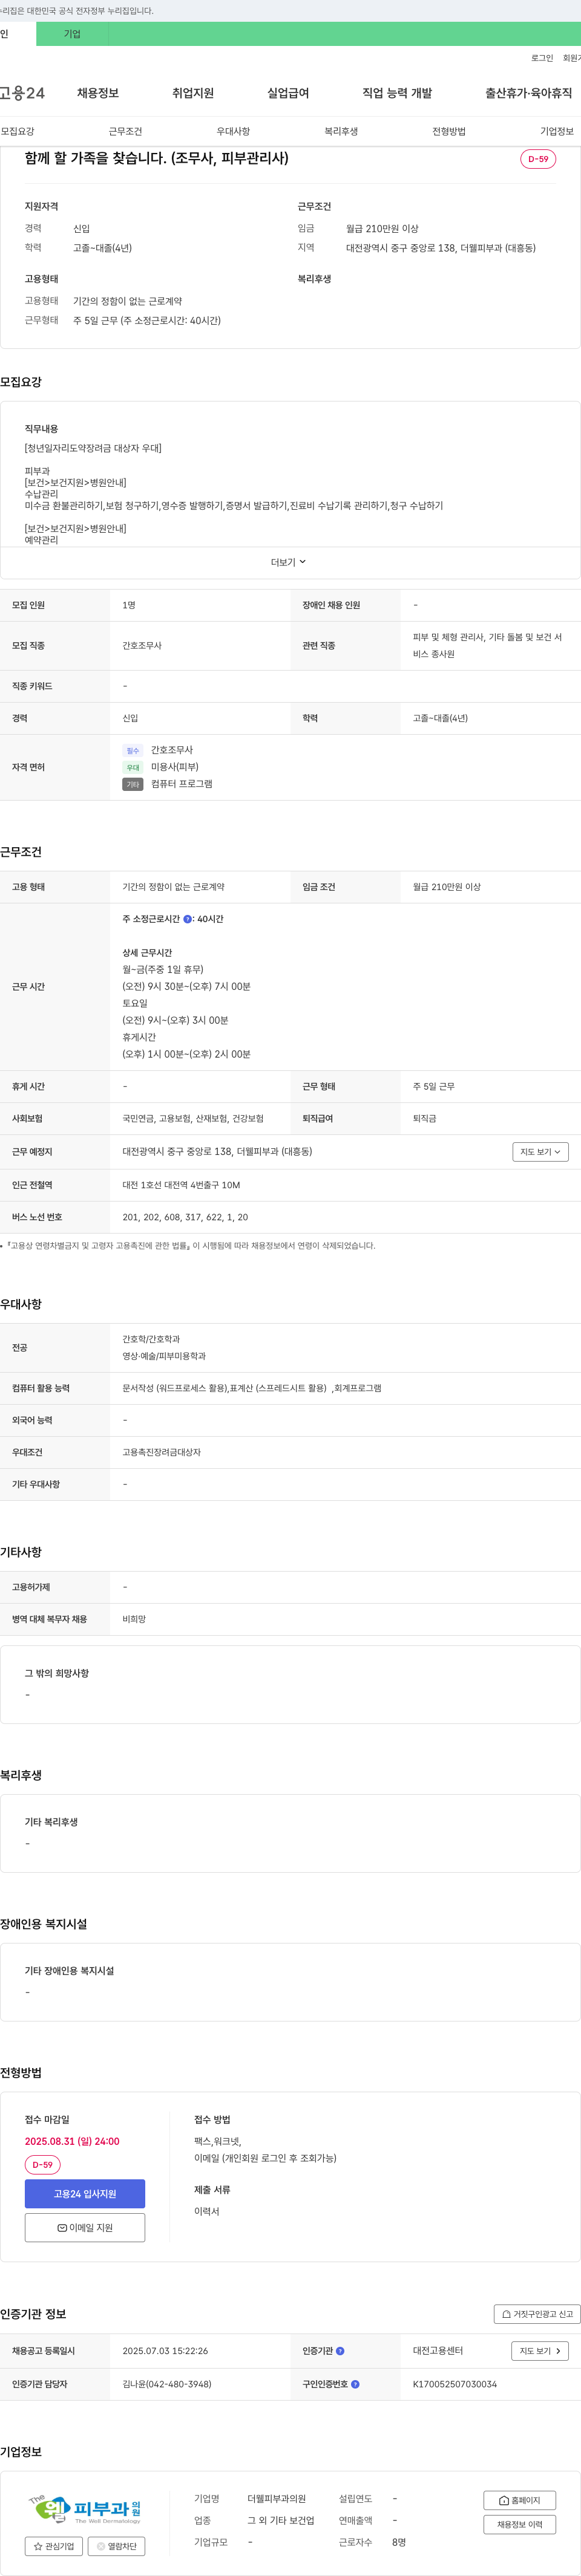
Task: Open the 직업 능력 개발 menu
Action: 397,93
